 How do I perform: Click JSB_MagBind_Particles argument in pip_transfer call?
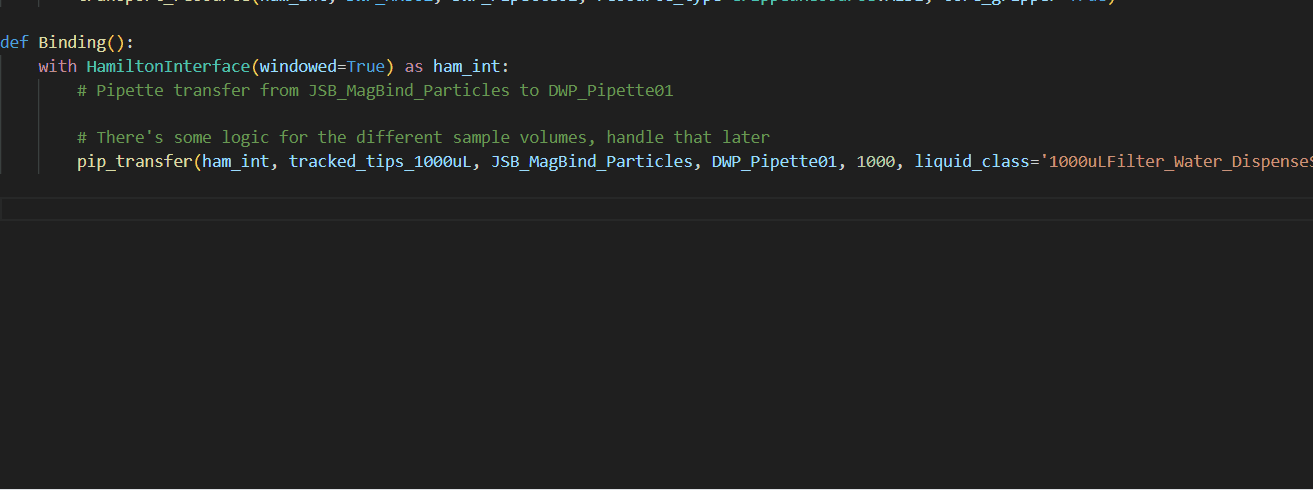[591, 161]
